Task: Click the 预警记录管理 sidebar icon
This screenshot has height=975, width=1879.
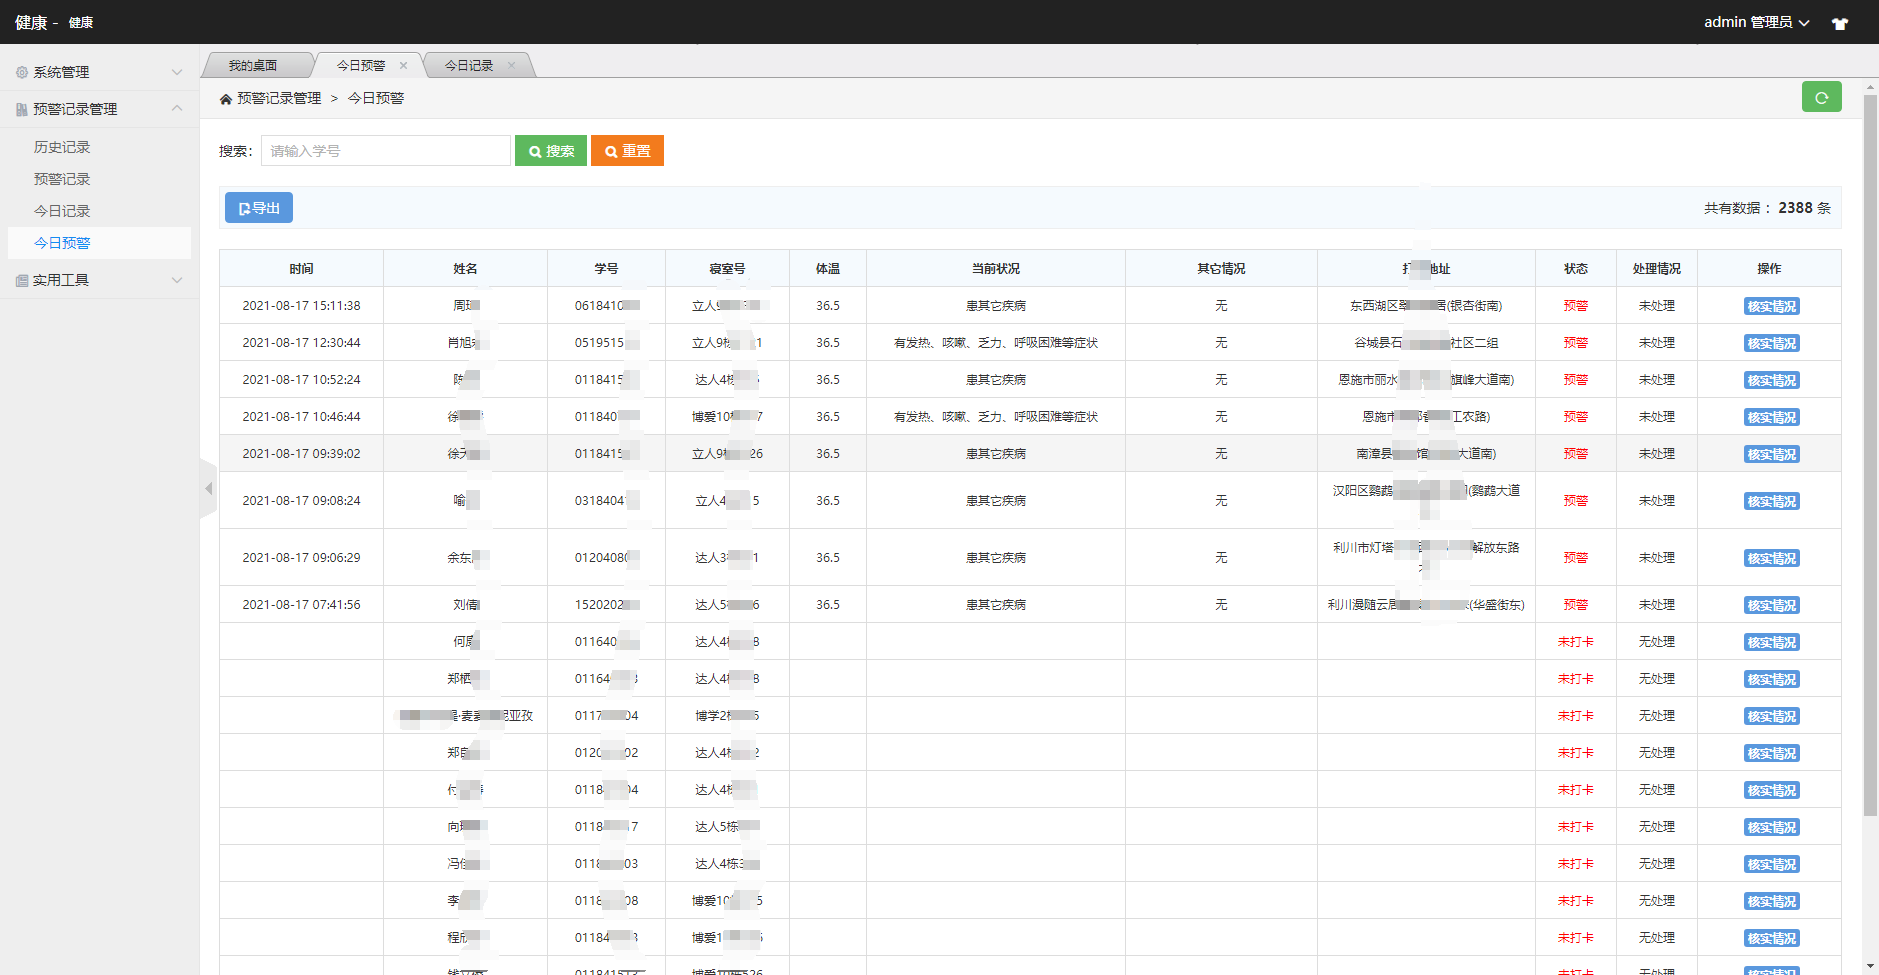Action: 22,109
